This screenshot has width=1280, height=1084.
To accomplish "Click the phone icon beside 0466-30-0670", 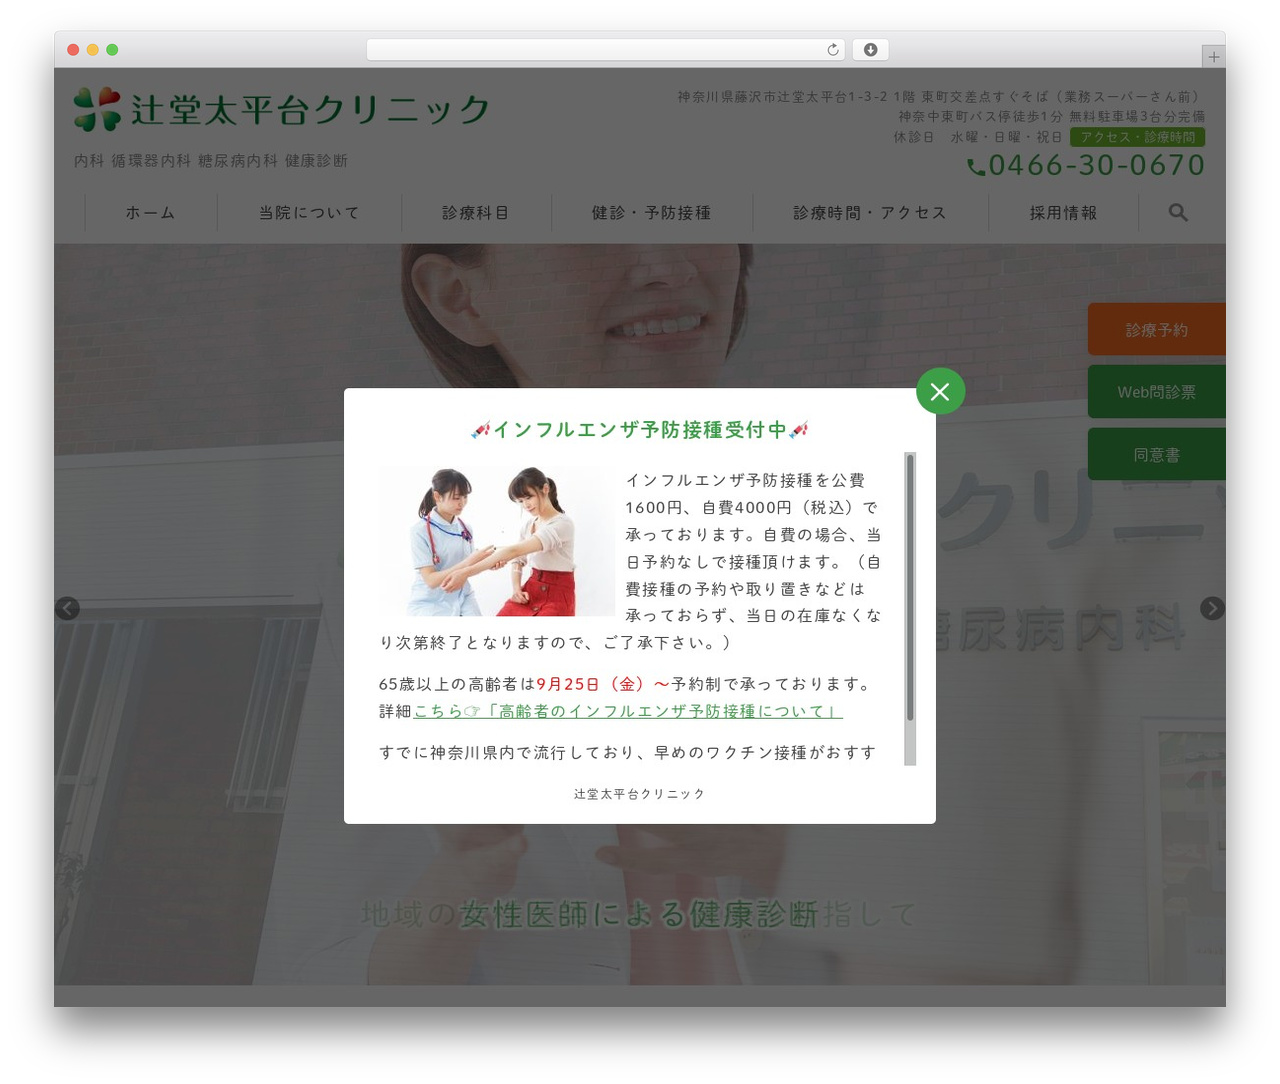I will [x=976, y=167].
